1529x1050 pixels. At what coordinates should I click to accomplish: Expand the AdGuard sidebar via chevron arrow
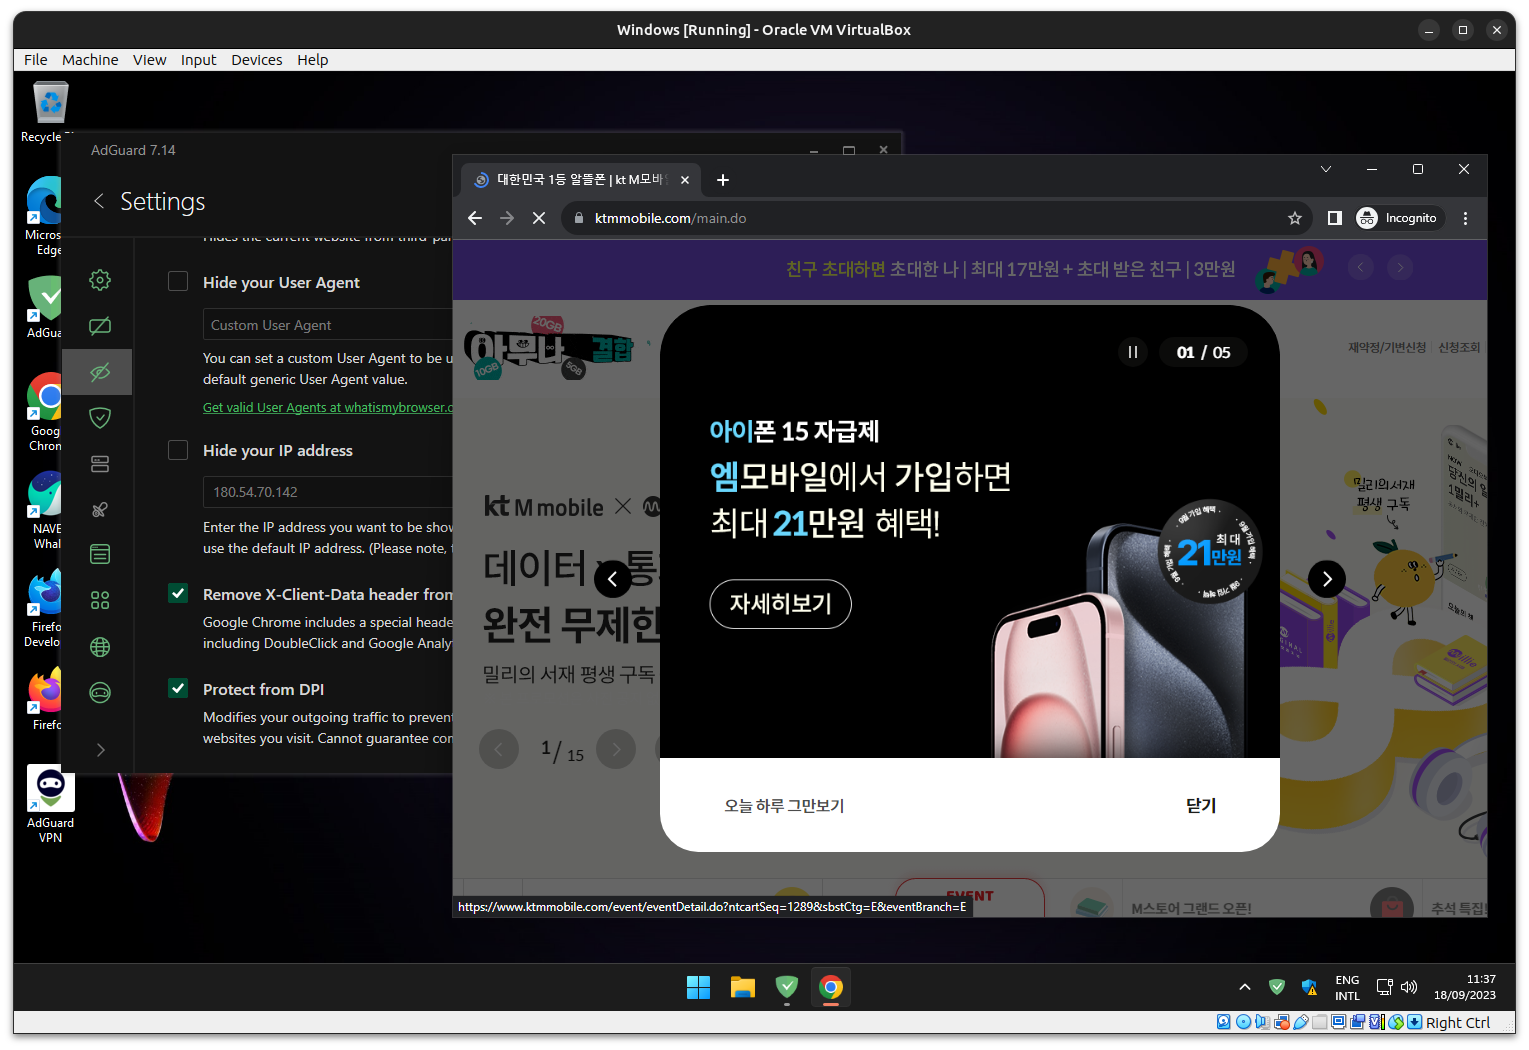[99, 749]
